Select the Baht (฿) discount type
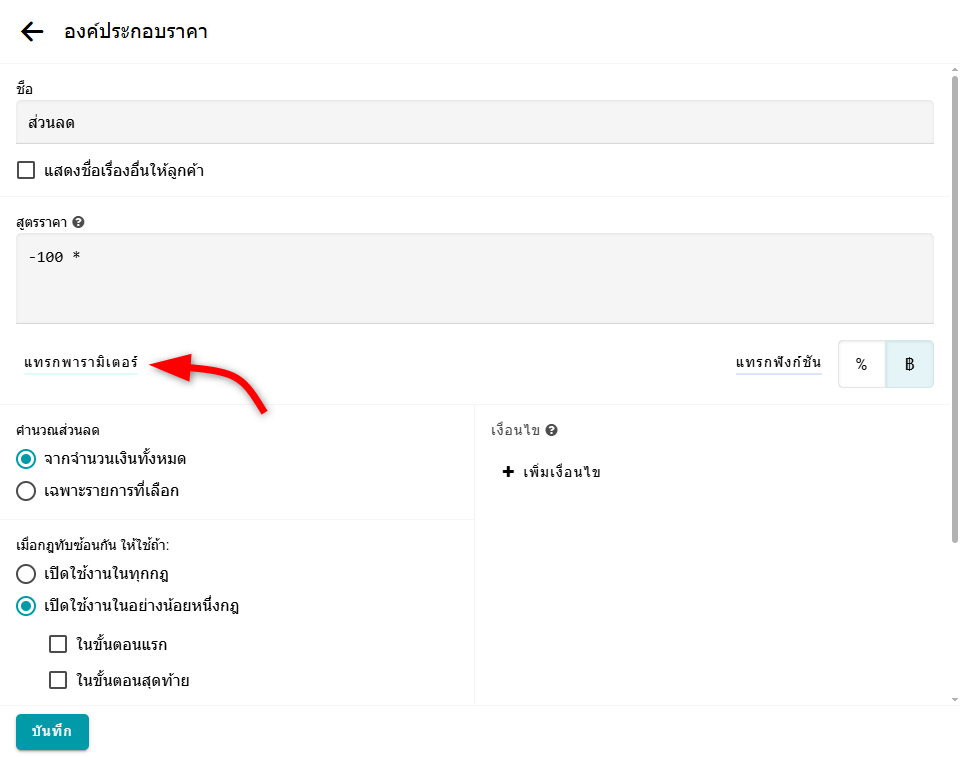Screen dimensions: 960x758 click(x=909, y=364)
